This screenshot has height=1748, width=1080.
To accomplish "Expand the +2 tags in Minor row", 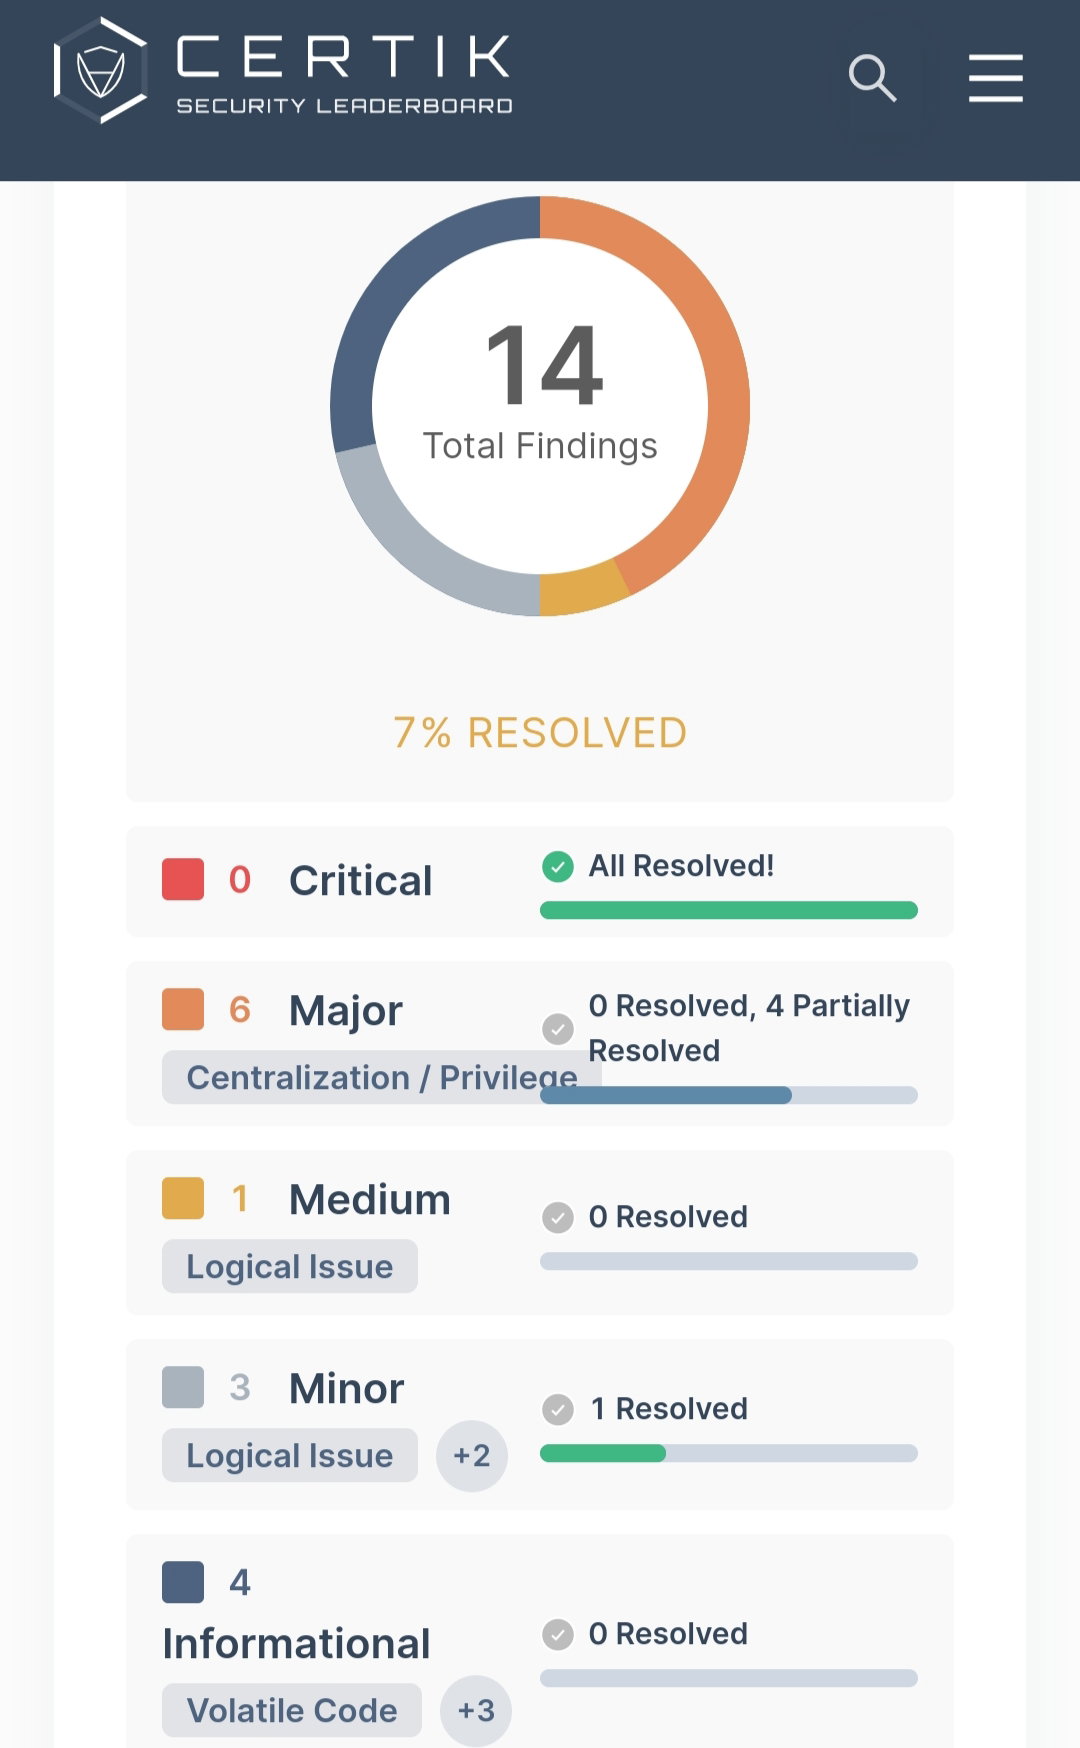I will [x=472, y=1456].
